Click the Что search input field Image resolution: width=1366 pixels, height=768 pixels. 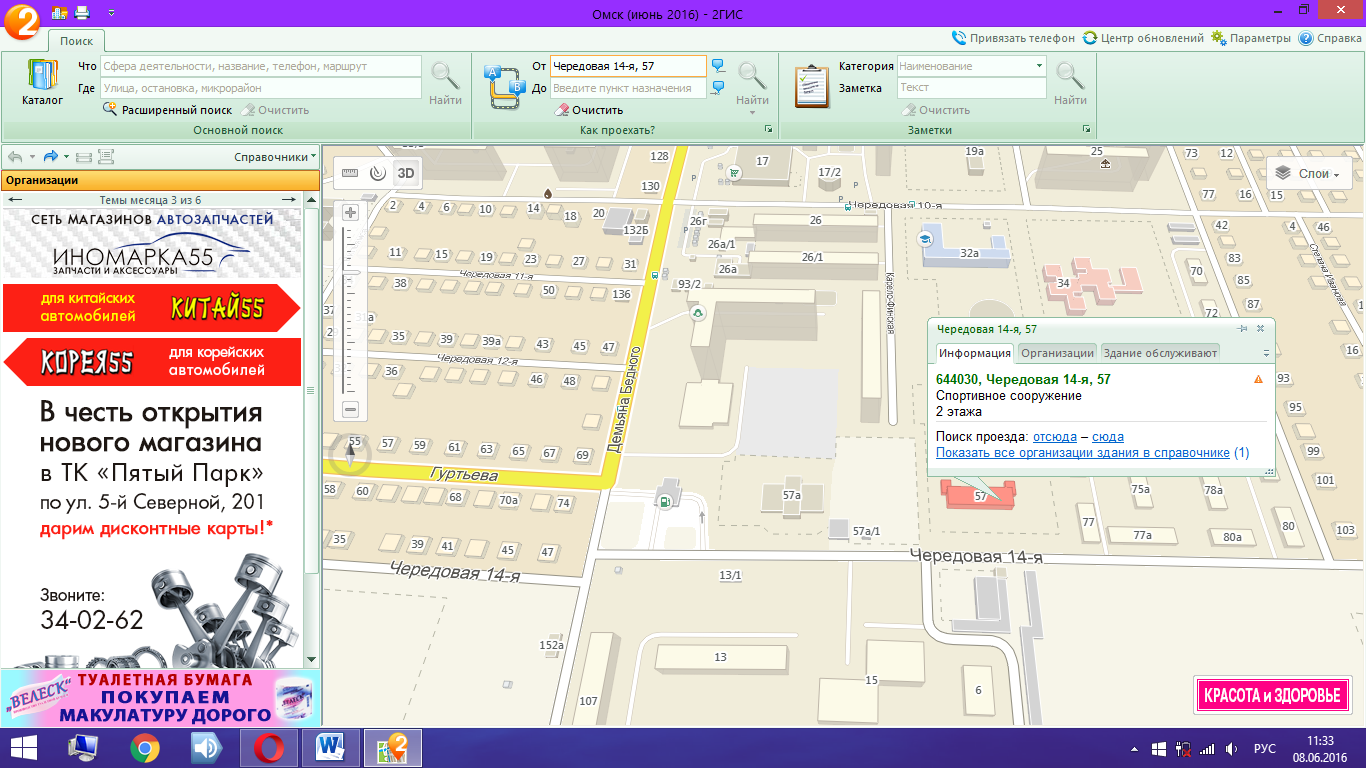pyautogui.click(x=261, y=66)
